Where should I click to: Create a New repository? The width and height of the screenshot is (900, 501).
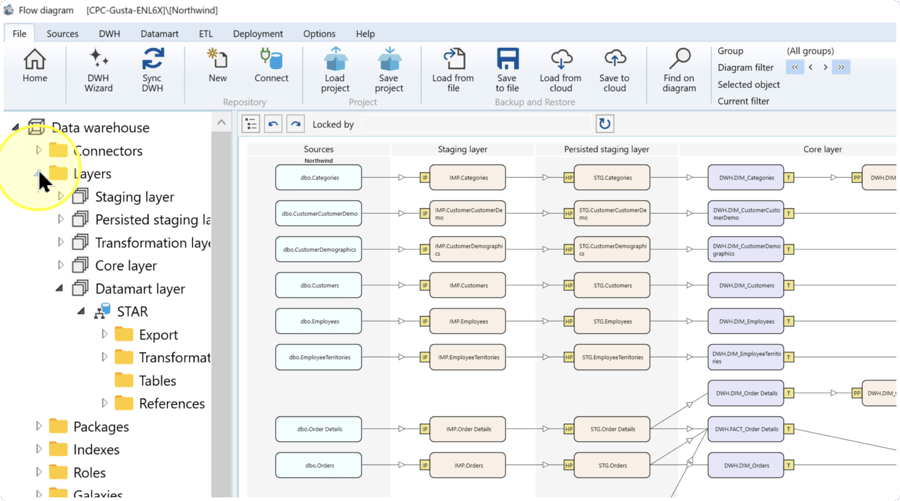click(x=218, y=66)
